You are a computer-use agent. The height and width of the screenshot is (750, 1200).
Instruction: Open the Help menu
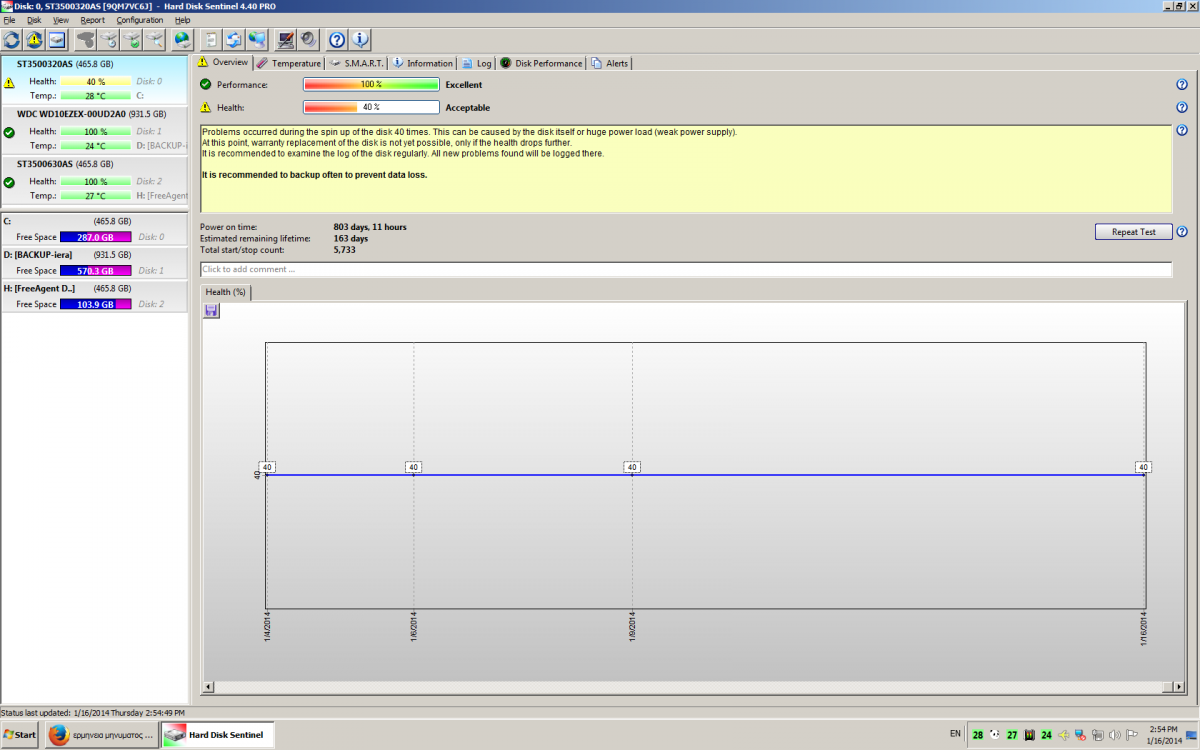[x=182, y=20]
